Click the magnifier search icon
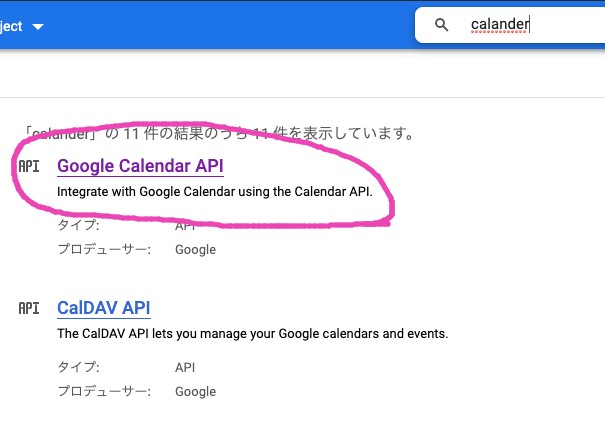The height and width of the screenshot is (433, 605). click(x=441, y=25)
